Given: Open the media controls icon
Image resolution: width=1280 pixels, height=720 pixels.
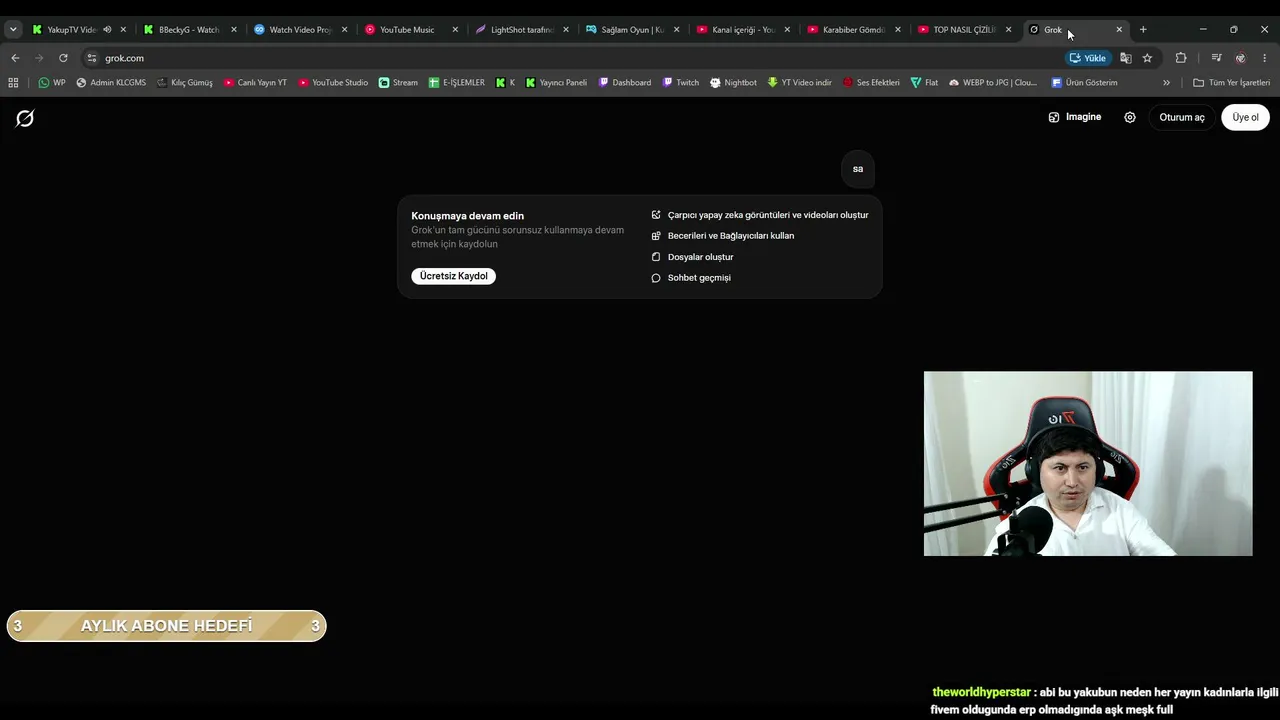Looking at the screenshot, I should tap(1216, 58).
